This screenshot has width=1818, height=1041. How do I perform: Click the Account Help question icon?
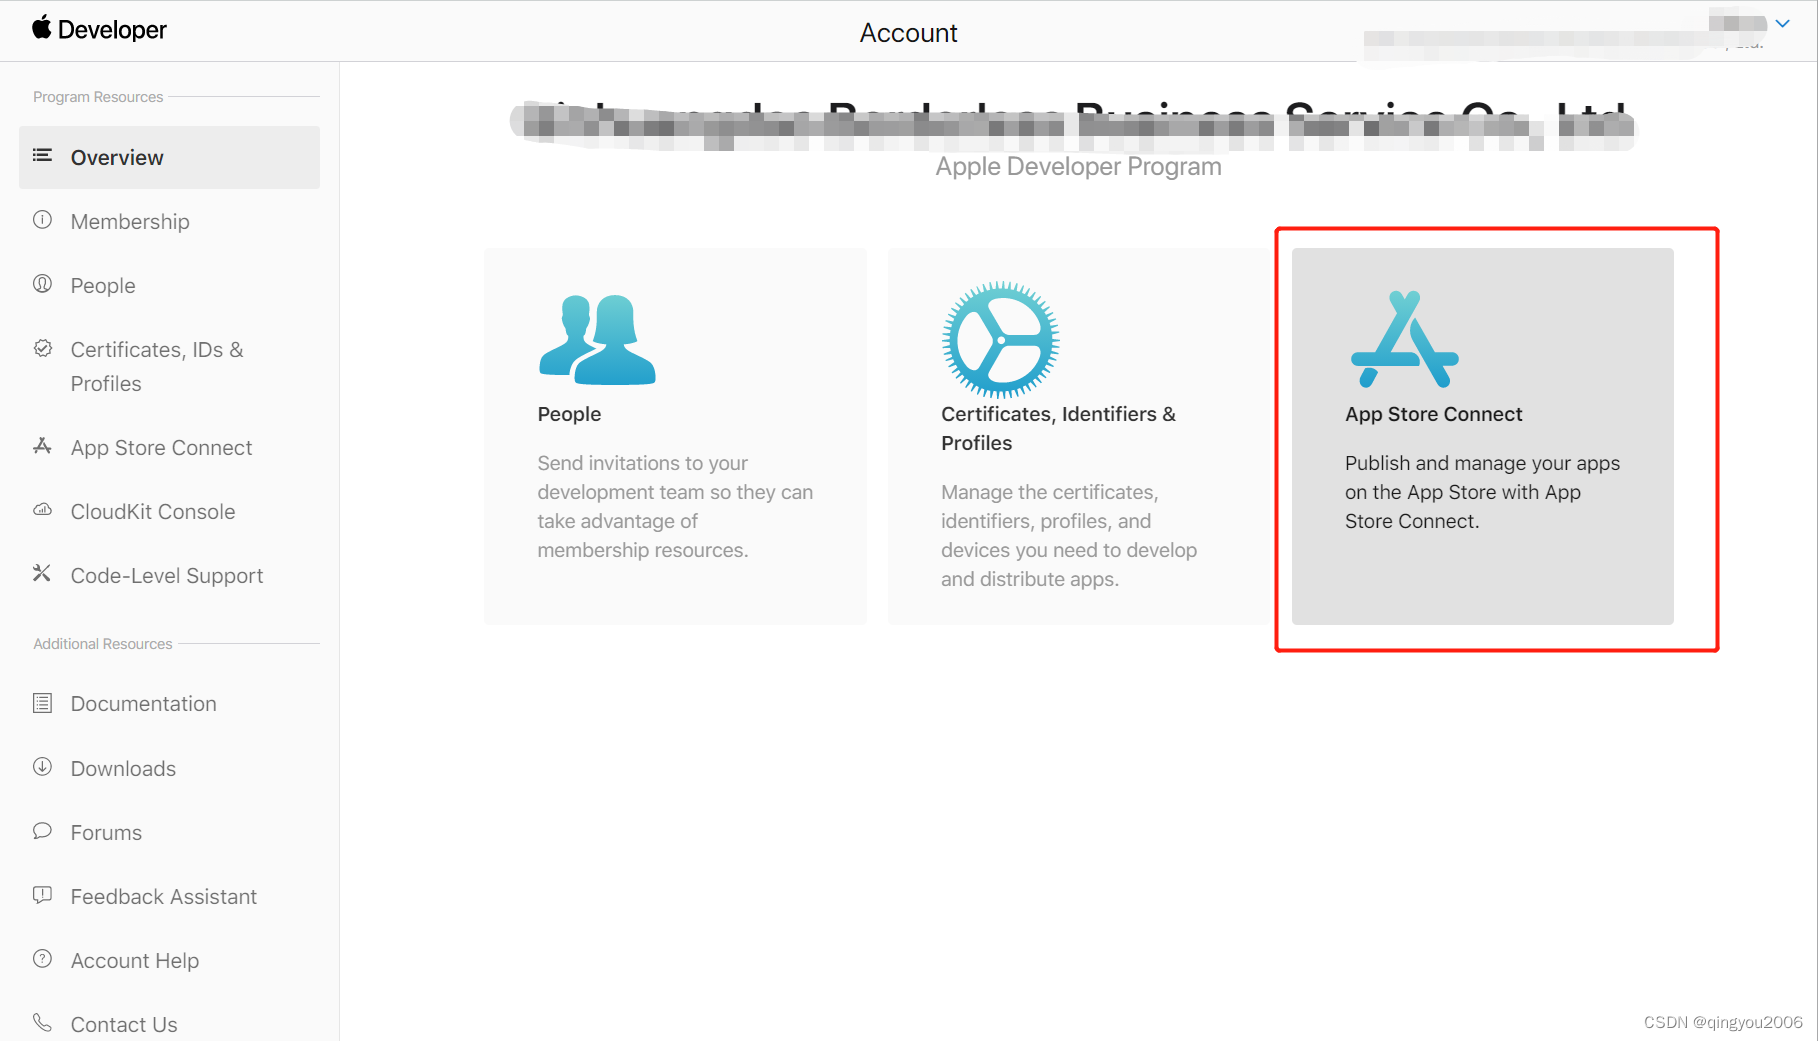42,959
